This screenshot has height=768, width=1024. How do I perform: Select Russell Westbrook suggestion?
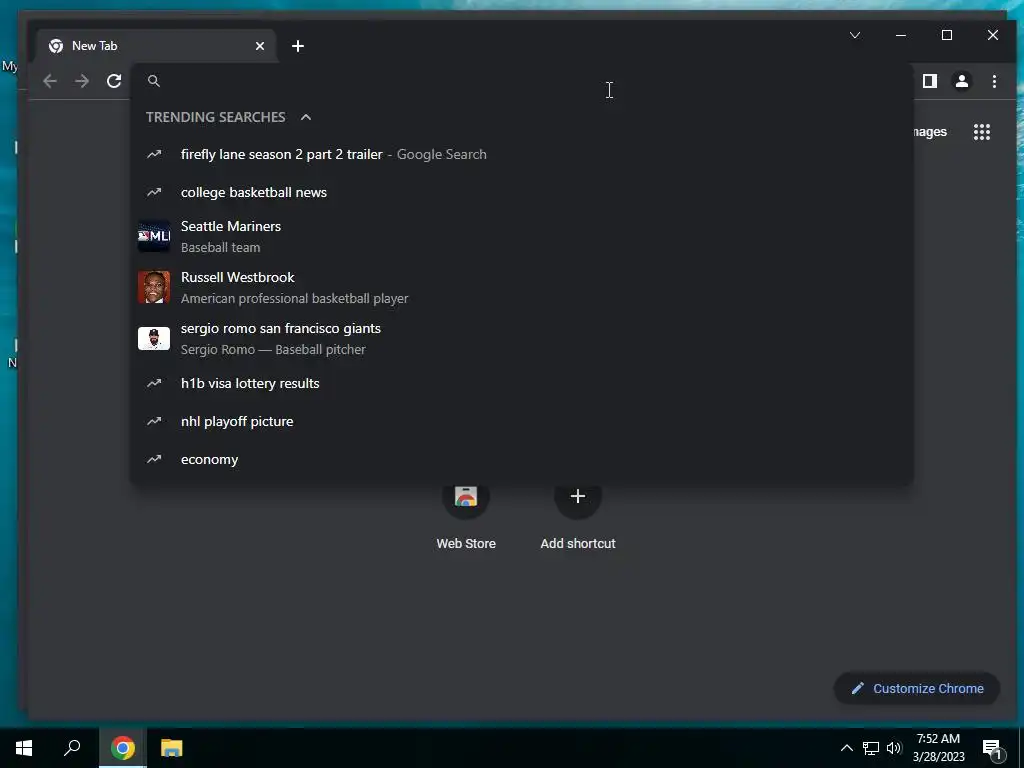pyautogui.click(x=522, y=287)
